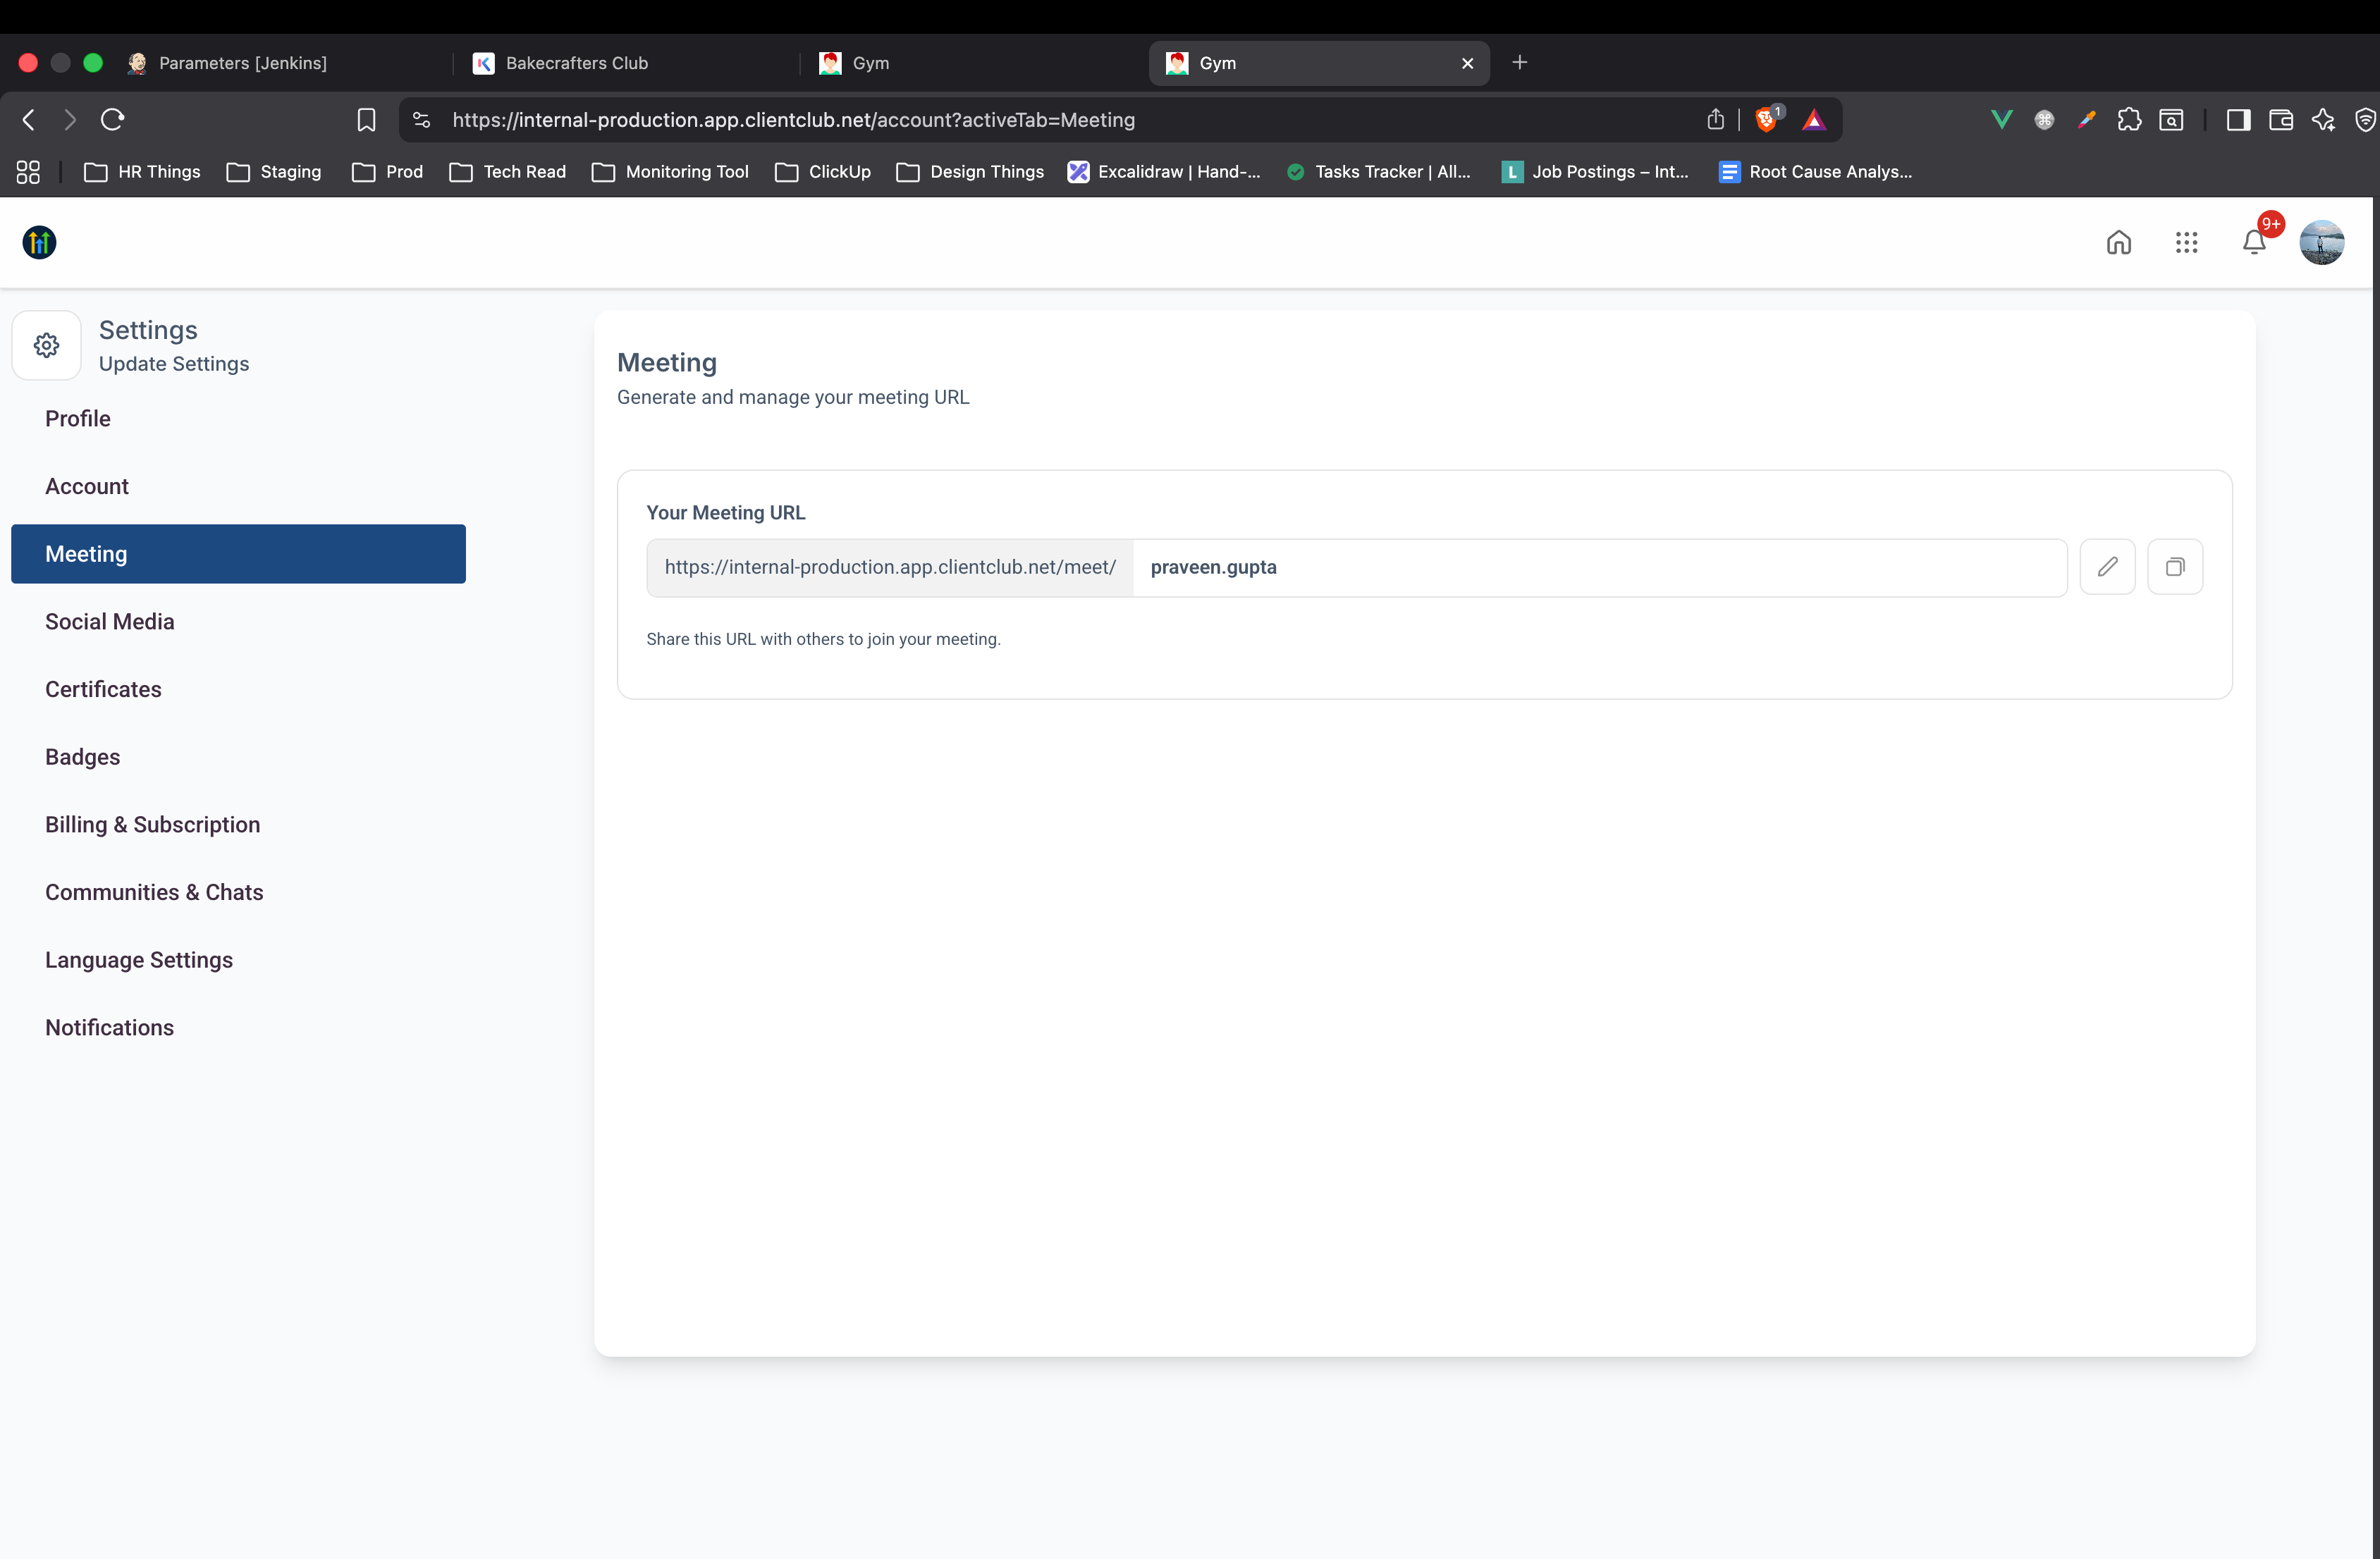Reload the page with refresh icon
The image size is (2380, 1559).
[x=112, y=120]
